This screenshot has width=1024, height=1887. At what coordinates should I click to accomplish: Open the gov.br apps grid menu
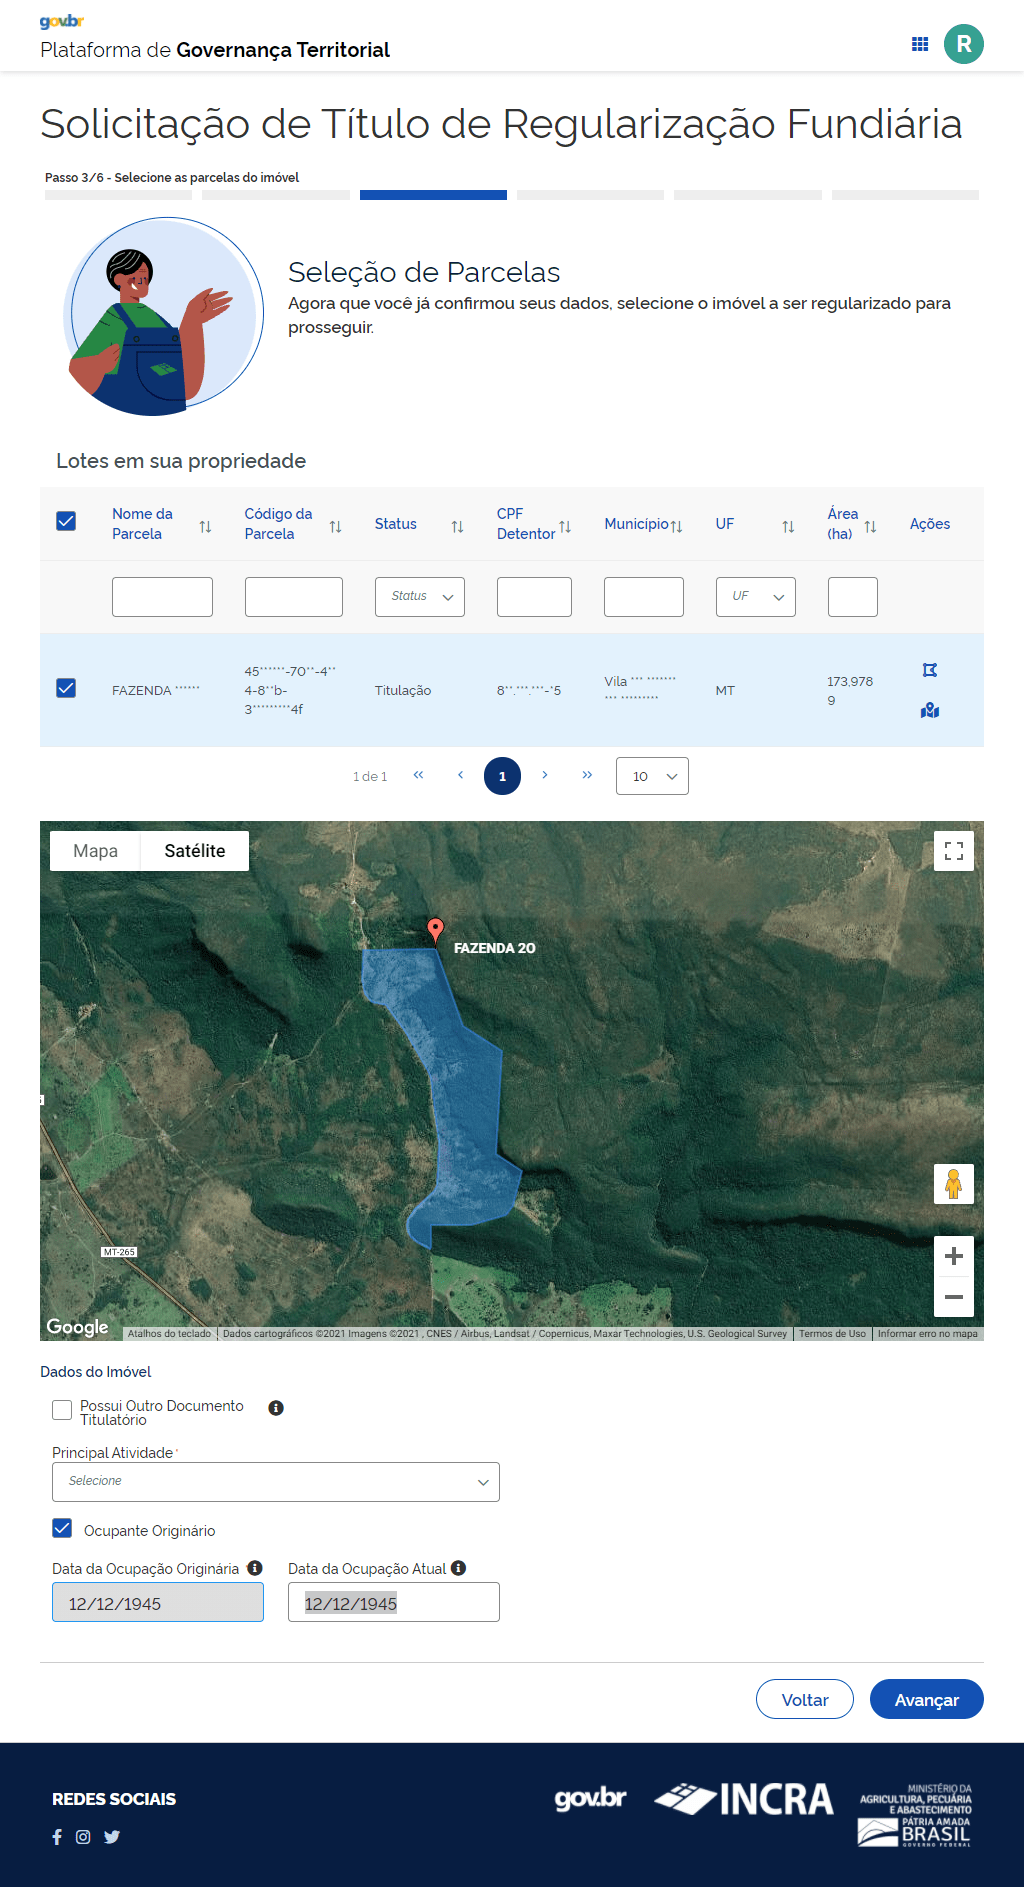click(920, 44)
